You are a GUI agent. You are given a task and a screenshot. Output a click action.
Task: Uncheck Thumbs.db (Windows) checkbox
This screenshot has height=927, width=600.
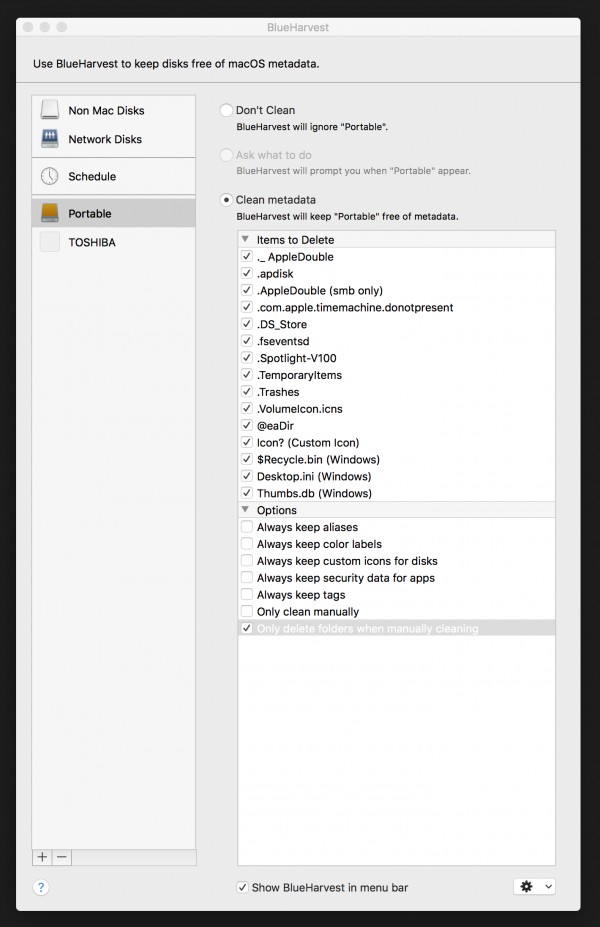coord(247,492)
